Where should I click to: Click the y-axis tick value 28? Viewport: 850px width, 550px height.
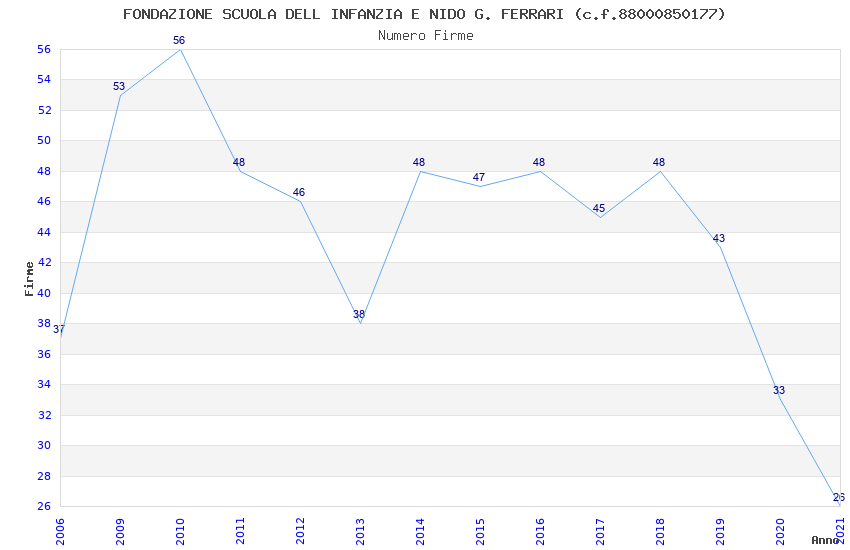(44, 476)
